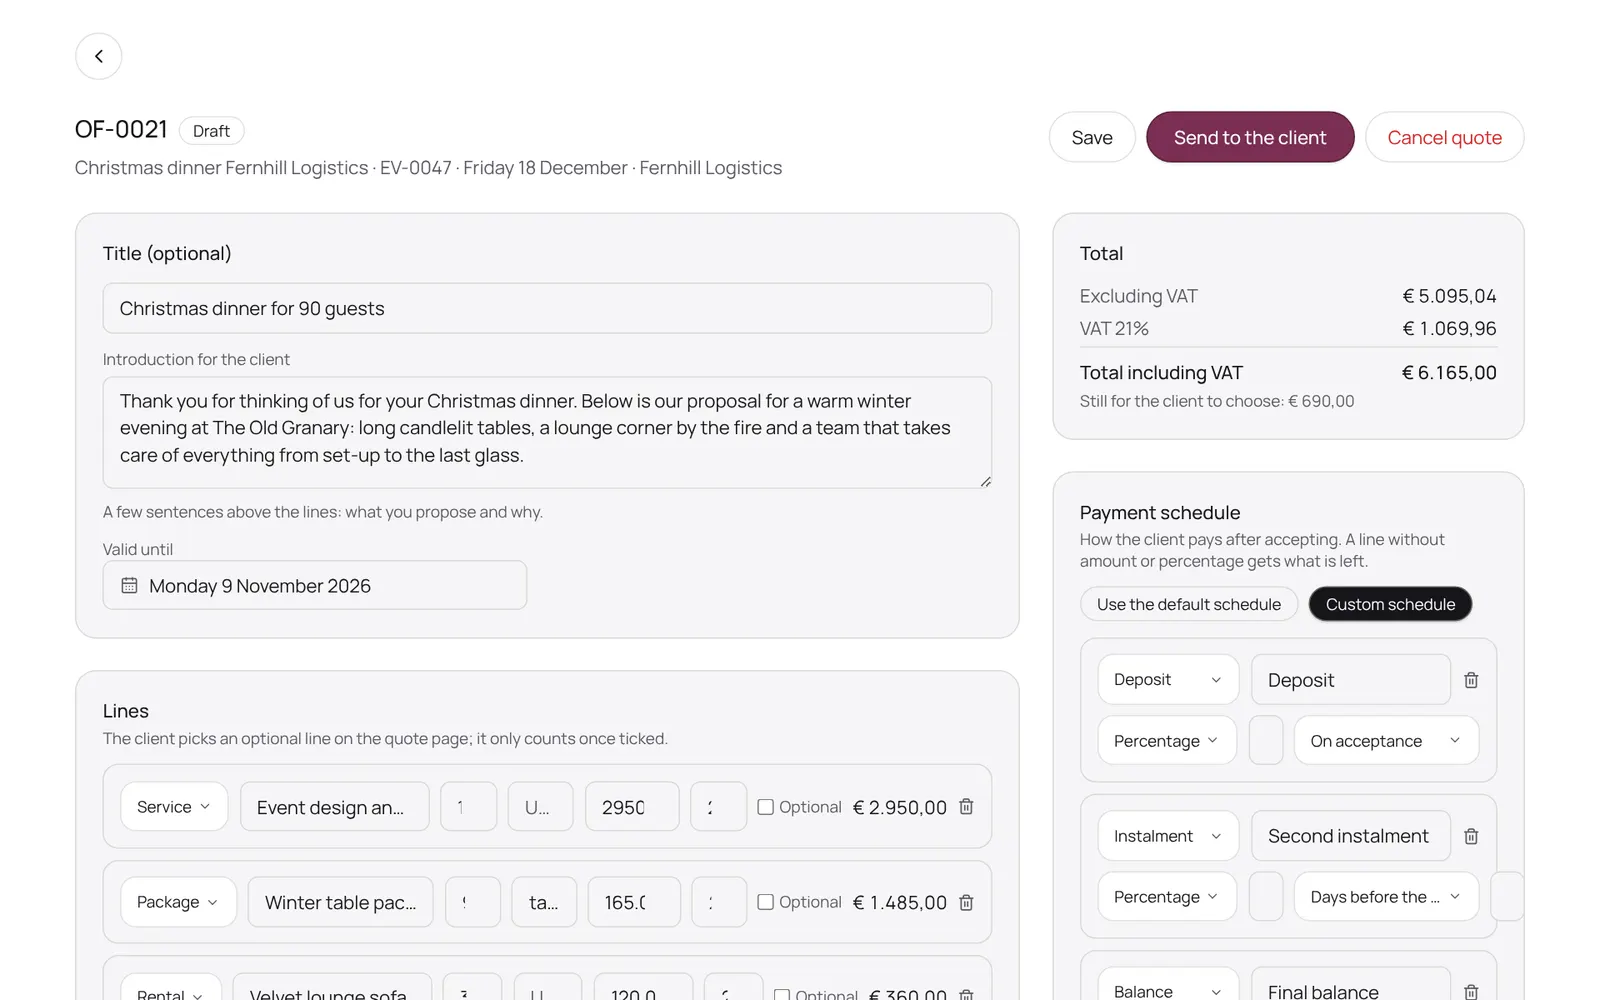Click the € 6.165,00 total amount
1600x1000 pixels.
1449,373
